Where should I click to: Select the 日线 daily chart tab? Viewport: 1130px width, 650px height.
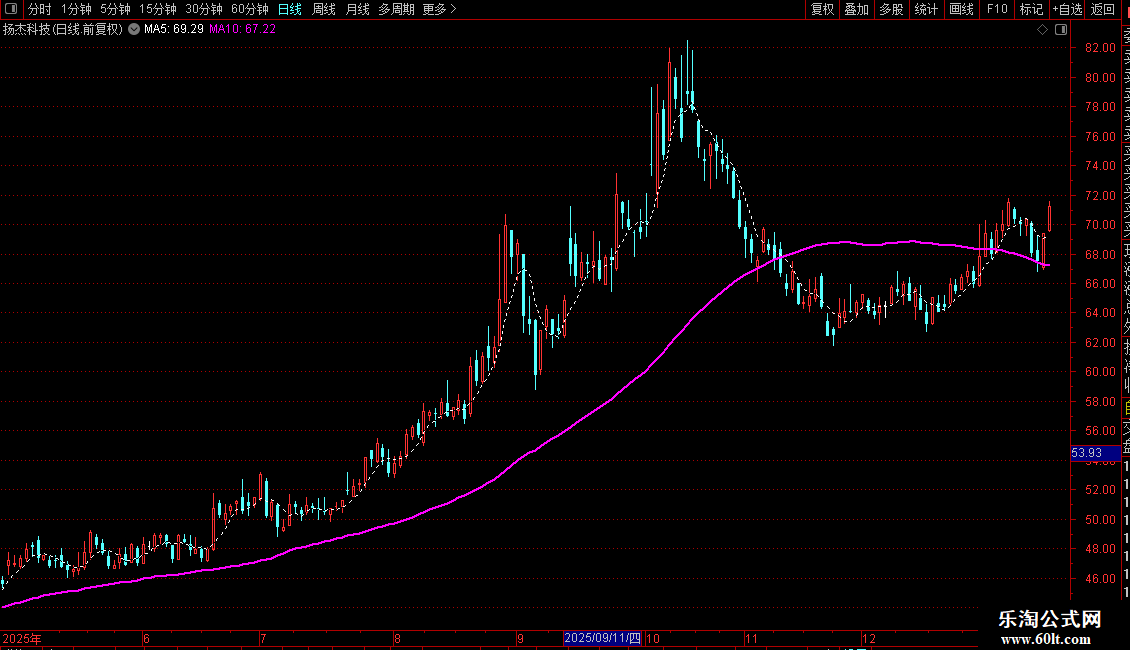[290, 9]
